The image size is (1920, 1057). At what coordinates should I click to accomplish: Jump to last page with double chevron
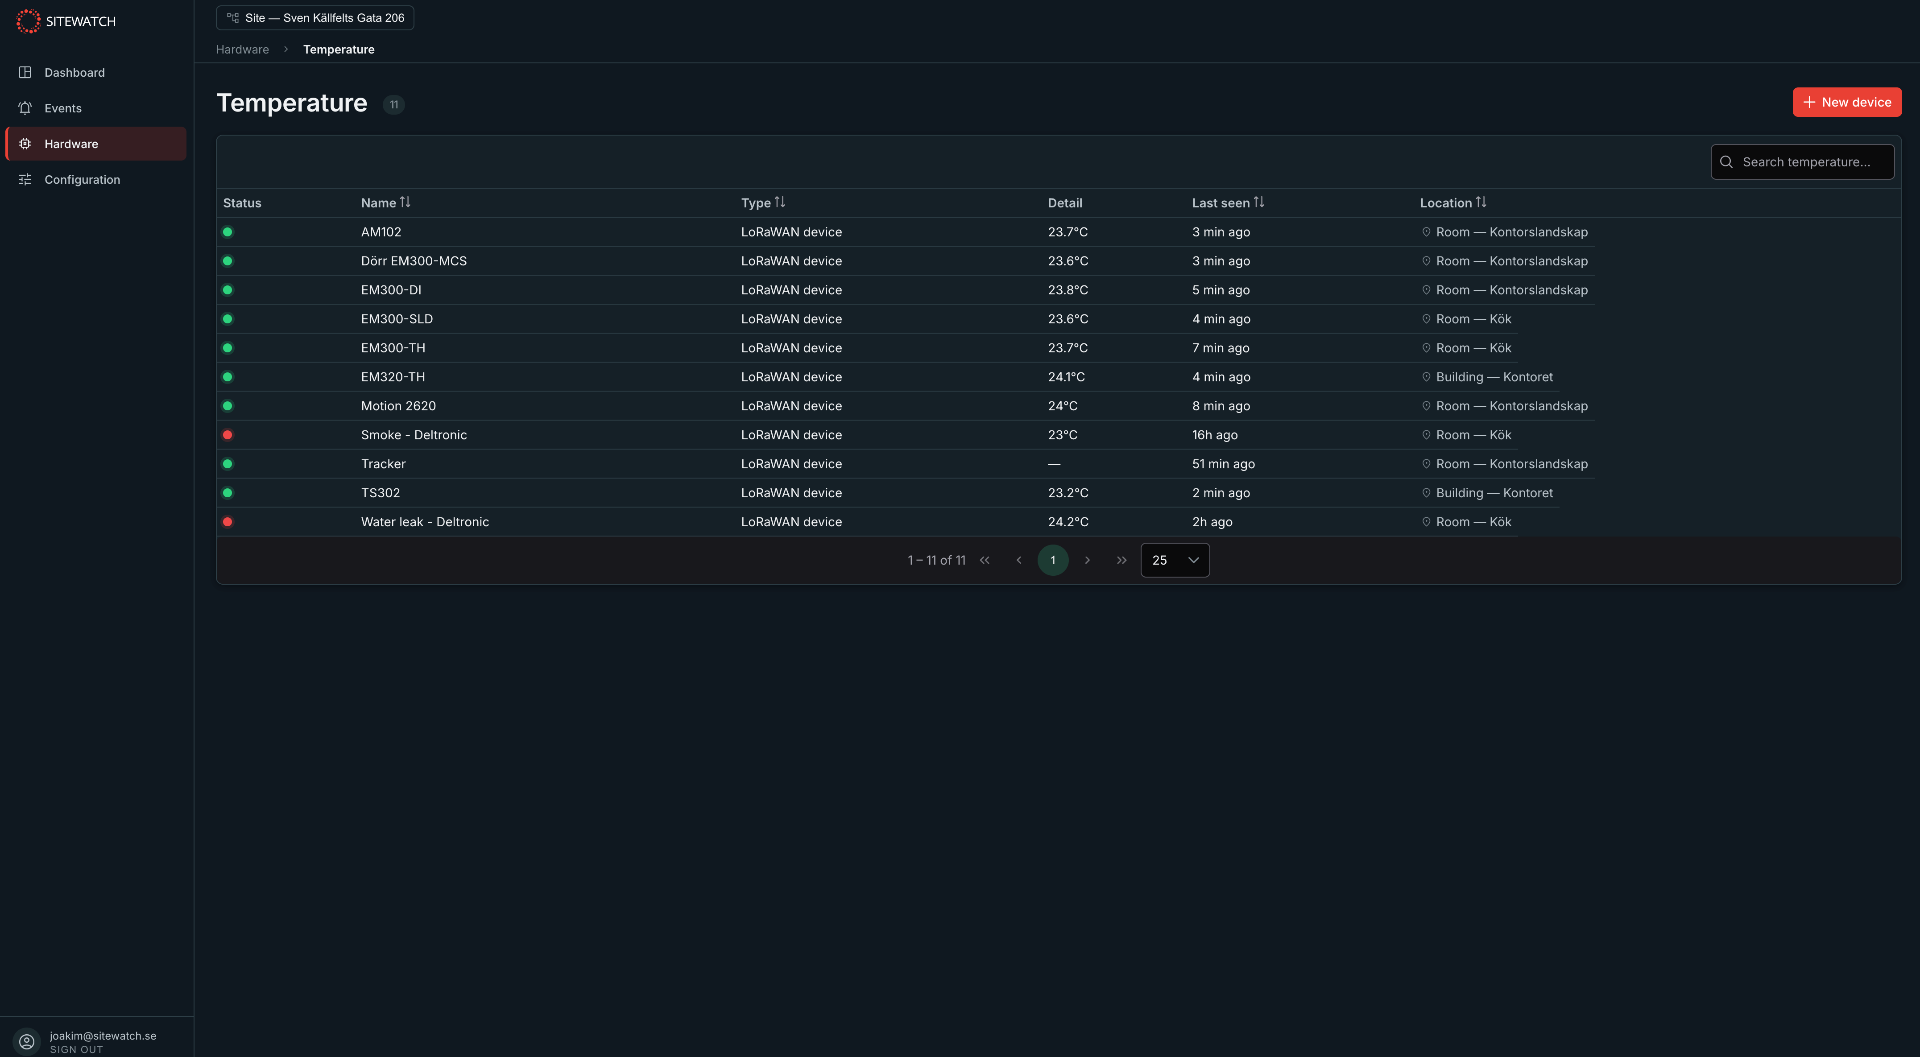click(1122, 560)
